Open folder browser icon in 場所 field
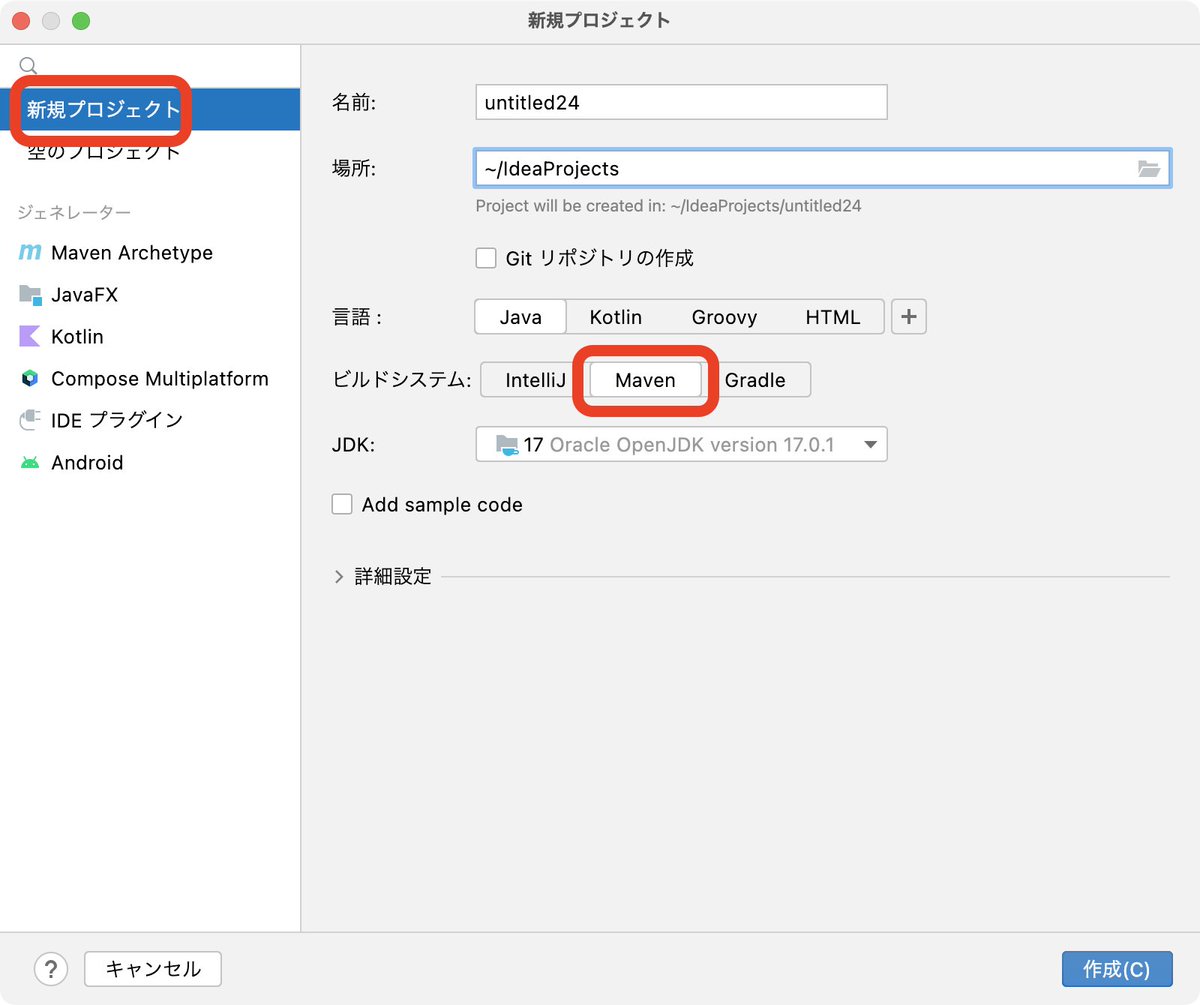 pyautogui.click(x=1149, y=168)
